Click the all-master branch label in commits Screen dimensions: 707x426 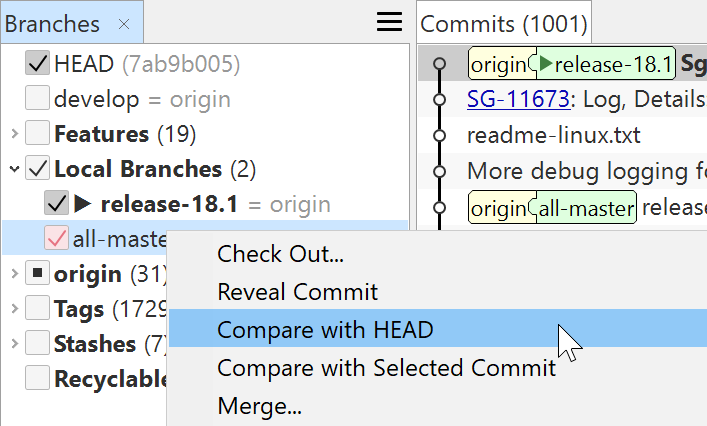pyautogui.click(x=587, y=209)
